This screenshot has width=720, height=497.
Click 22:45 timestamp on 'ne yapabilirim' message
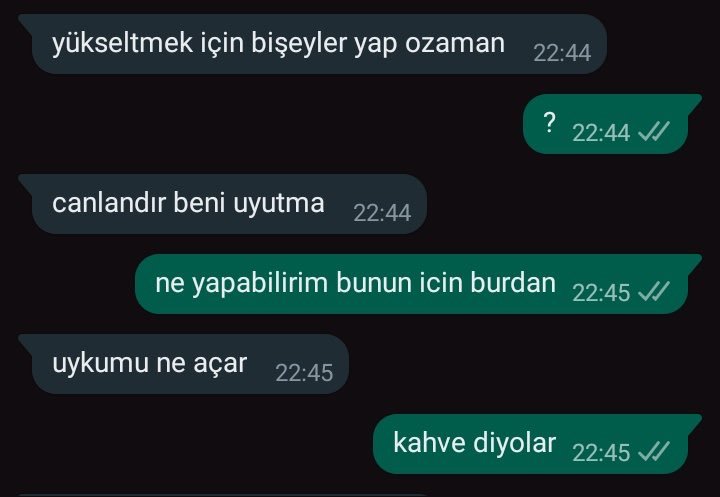[x=601, y=293]
